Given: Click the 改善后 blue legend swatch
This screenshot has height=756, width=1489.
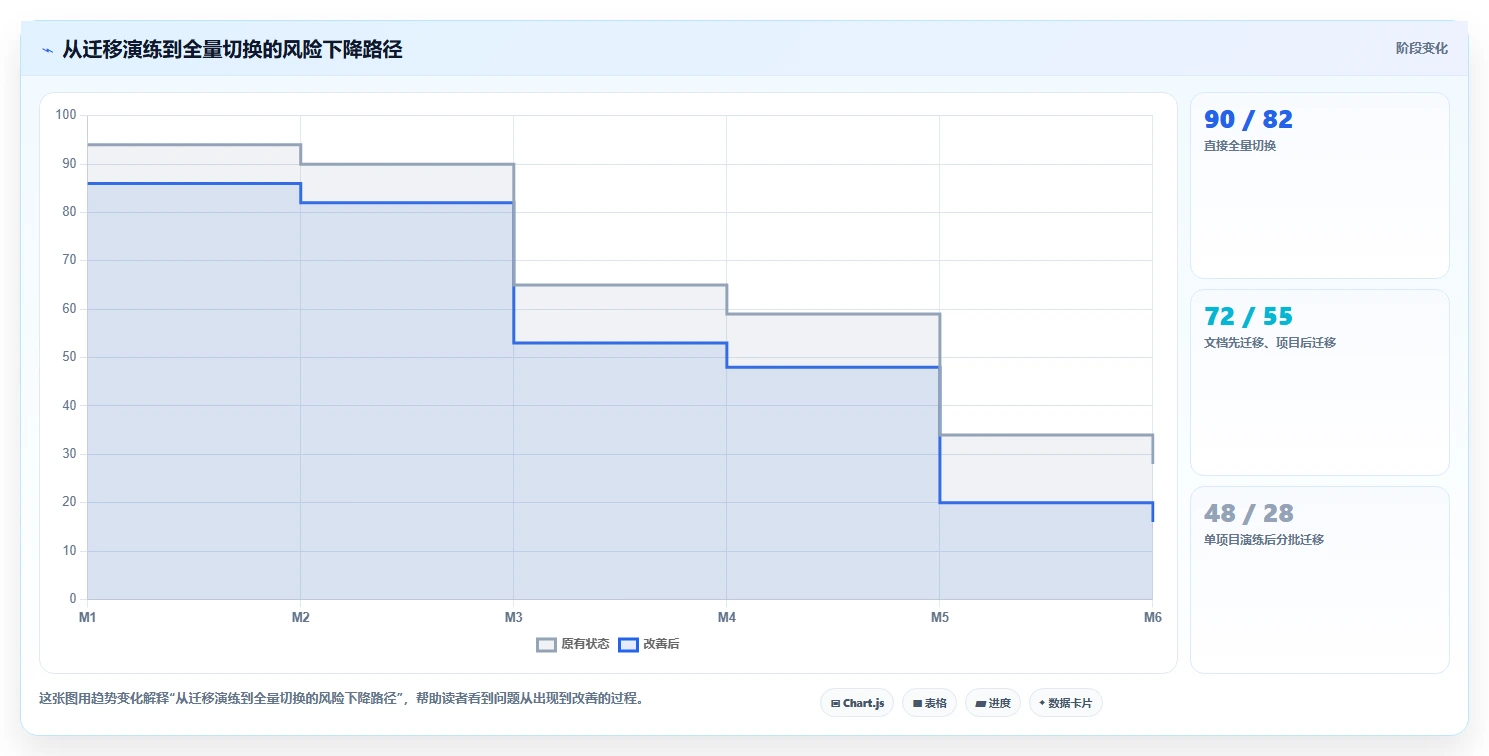Looking at the screenshot, I should coord(628,644).
